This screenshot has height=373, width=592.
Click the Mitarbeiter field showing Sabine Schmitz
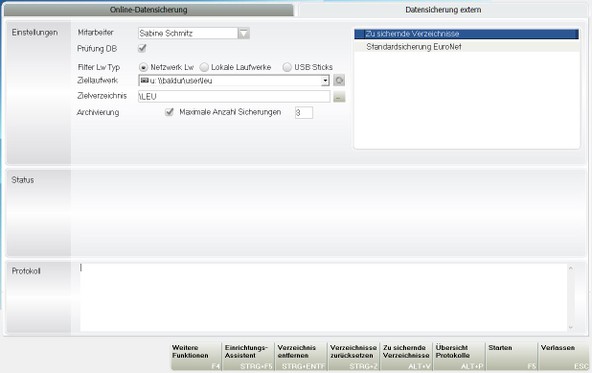(x=188, y=33)
